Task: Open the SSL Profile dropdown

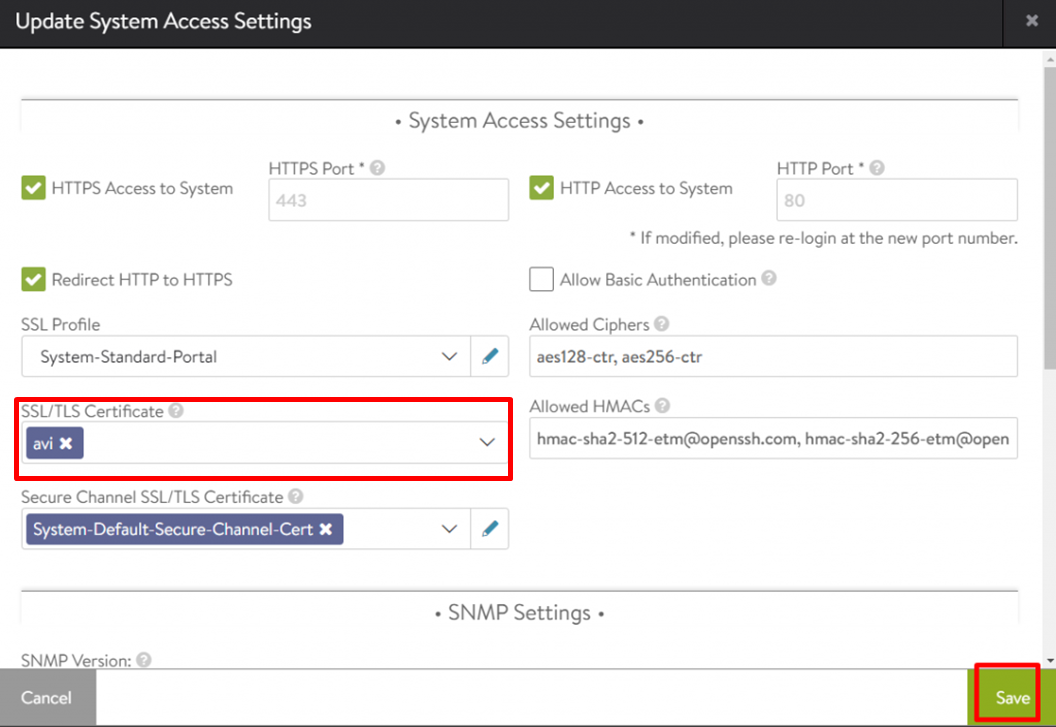Action: (450, 356)
